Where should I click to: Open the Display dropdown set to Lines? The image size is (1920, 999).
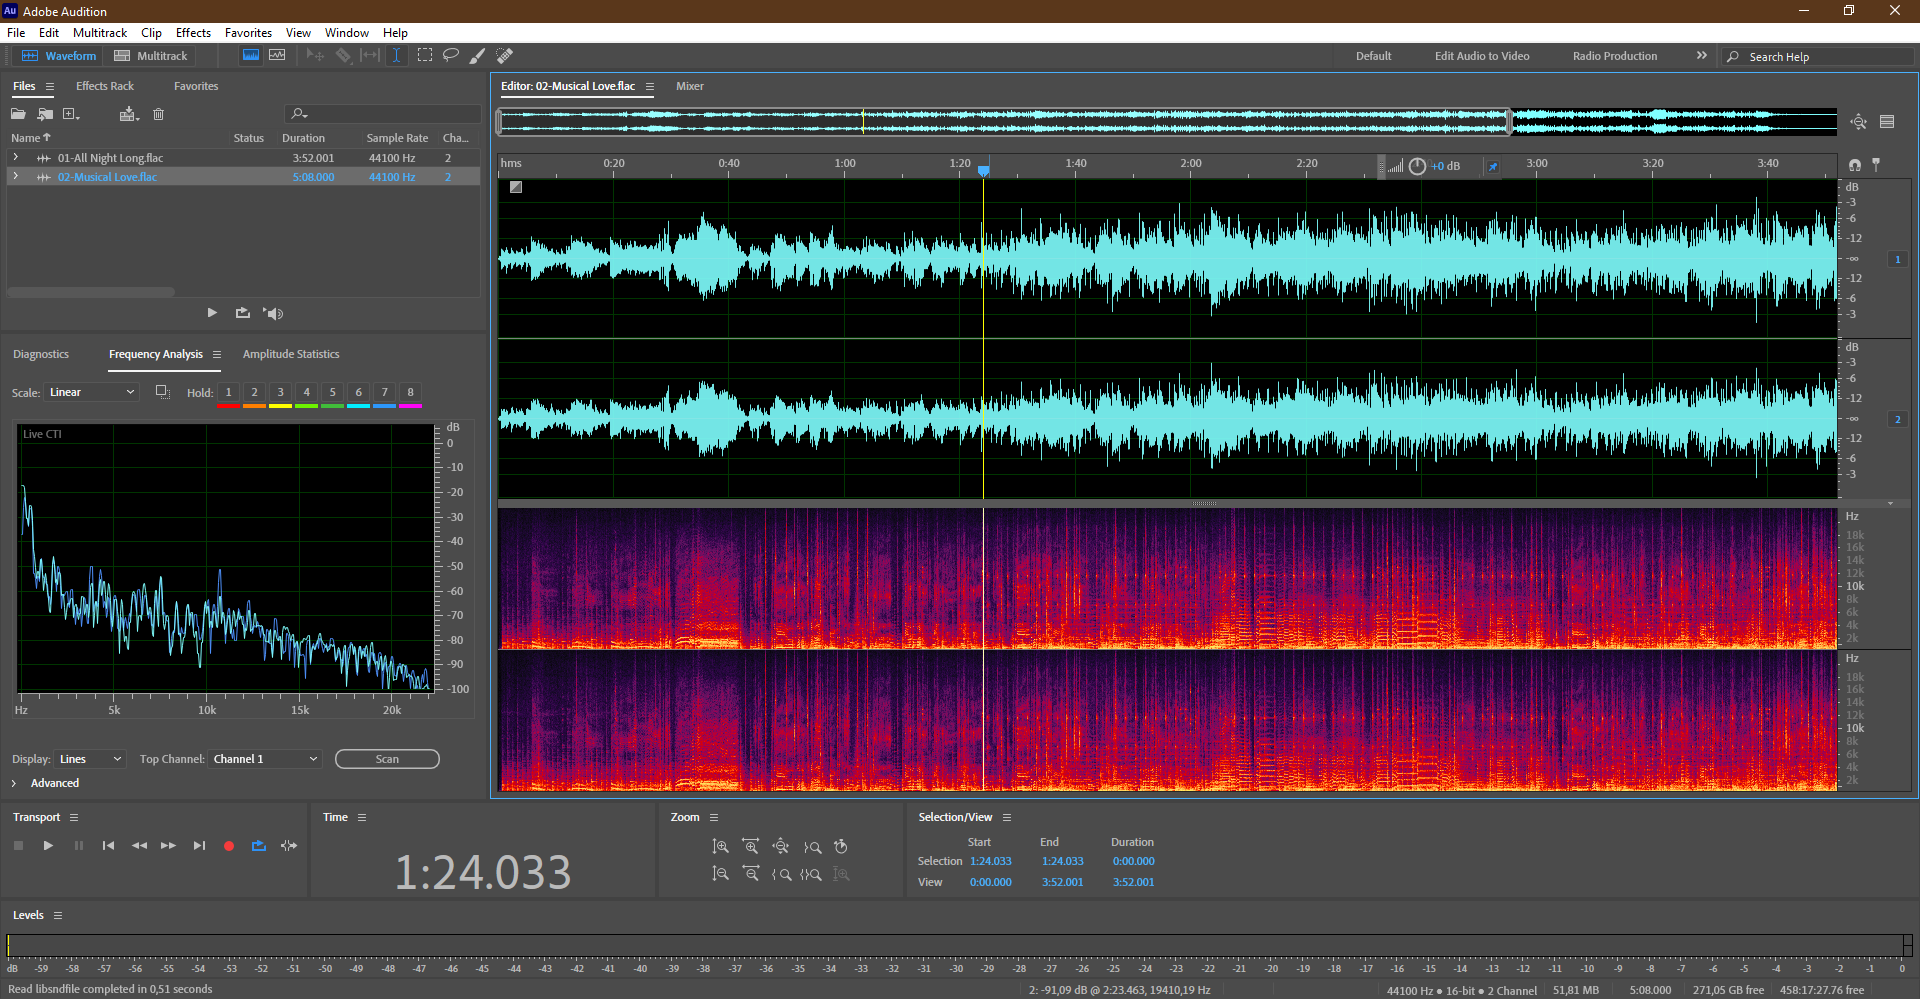click(x=90, y=759)
